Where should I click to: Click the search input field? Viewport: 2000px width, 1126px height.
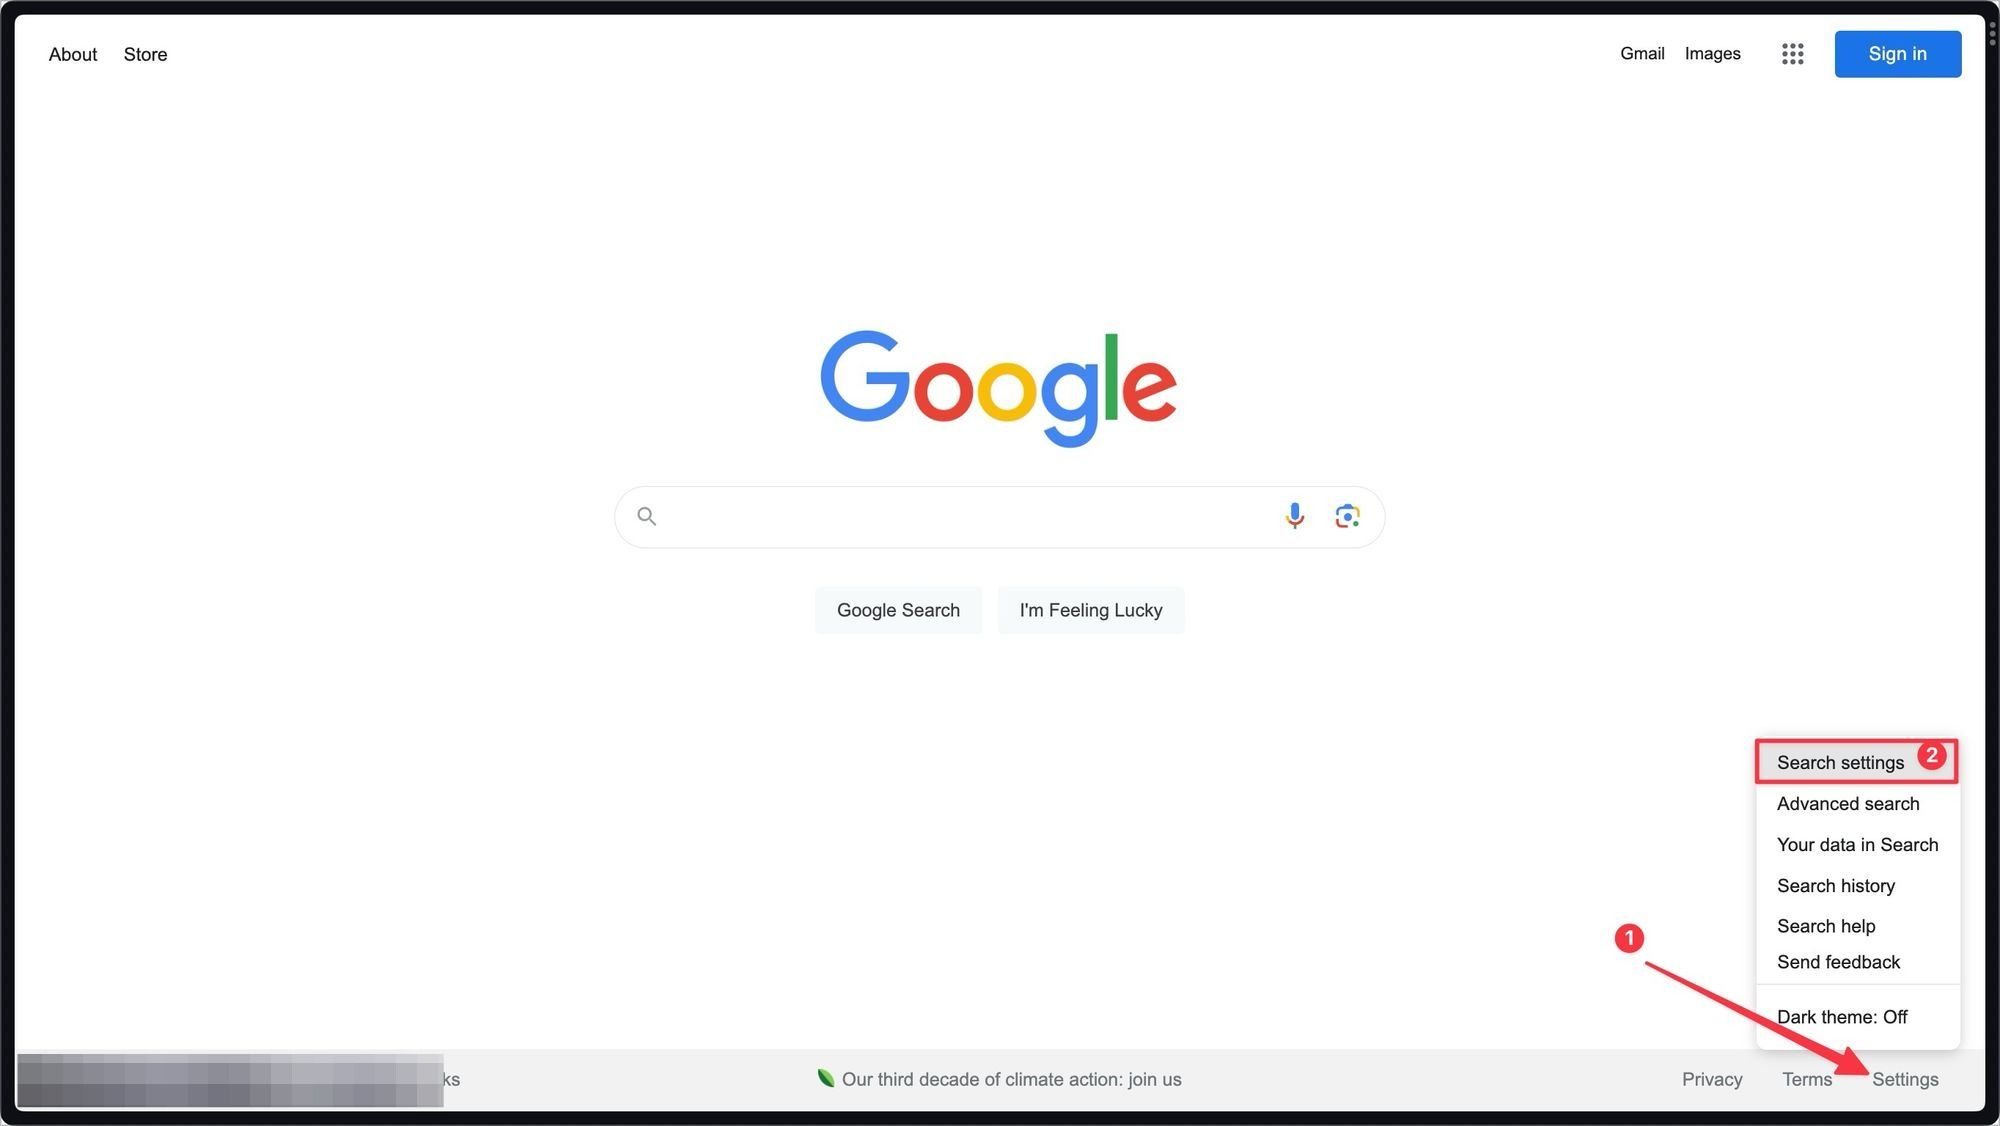pyautogui.click(x=1000, y=515)
